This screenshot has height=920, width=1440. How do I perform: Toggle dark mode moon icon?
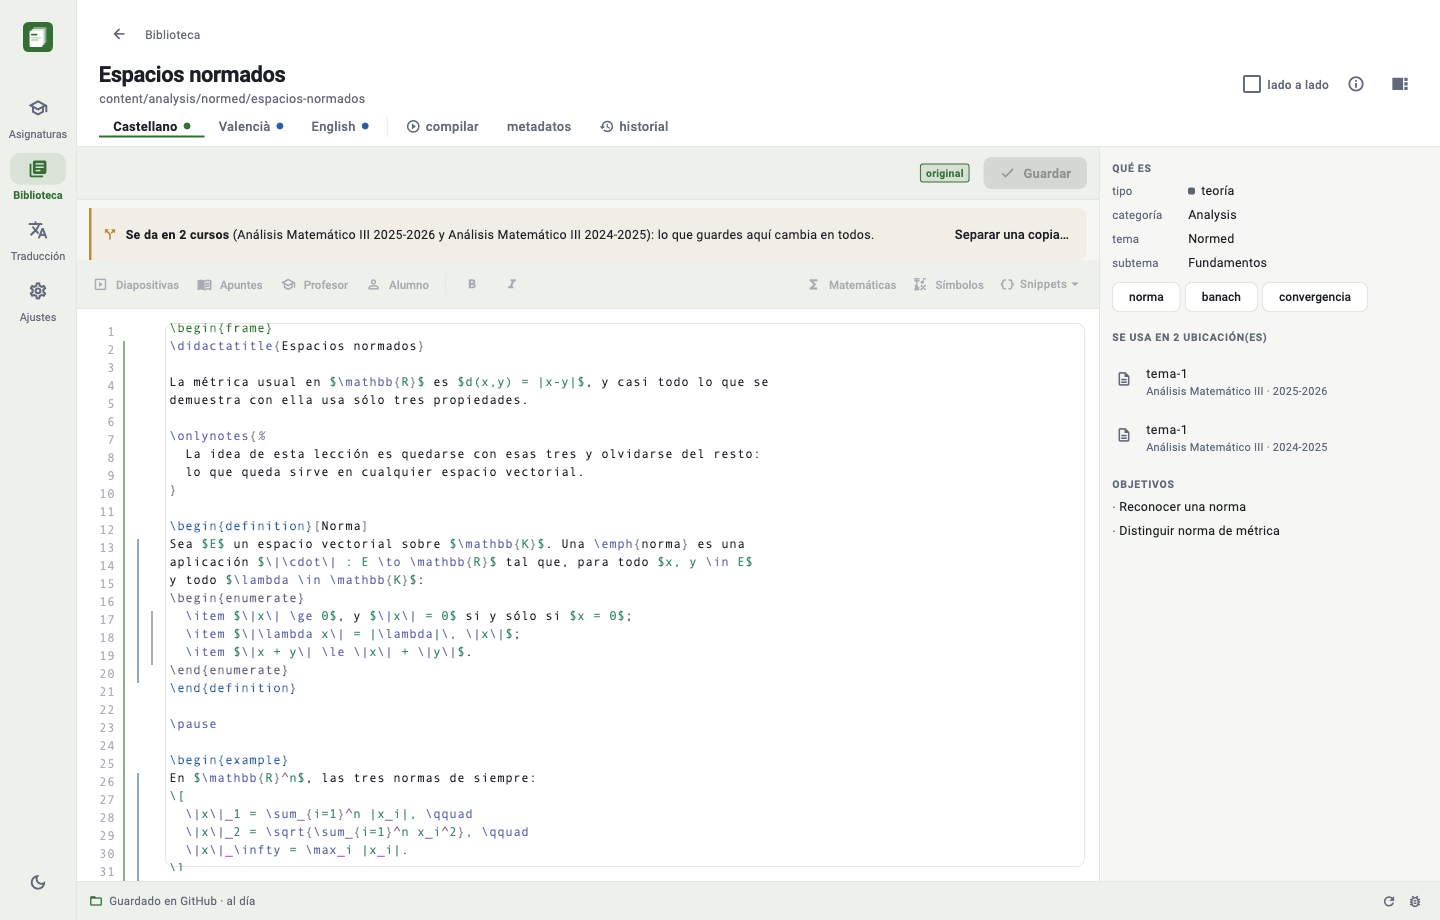(38, 882)
